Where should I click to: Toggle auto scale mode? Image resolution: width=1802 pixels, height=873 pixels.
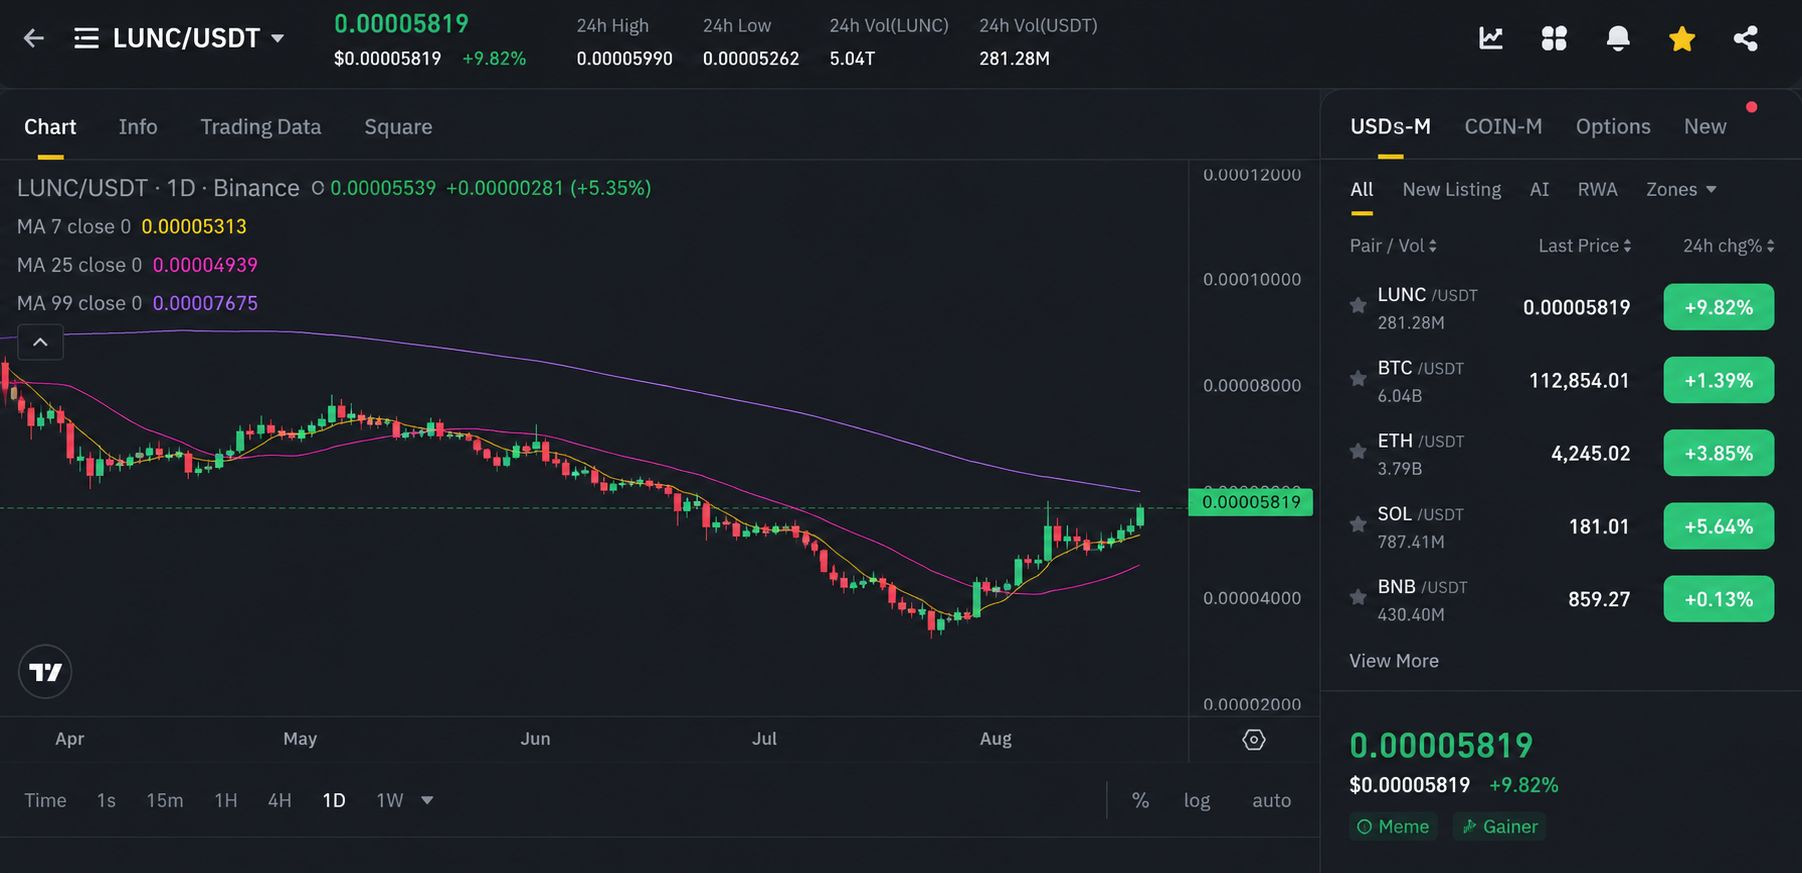coord(1272,800)
